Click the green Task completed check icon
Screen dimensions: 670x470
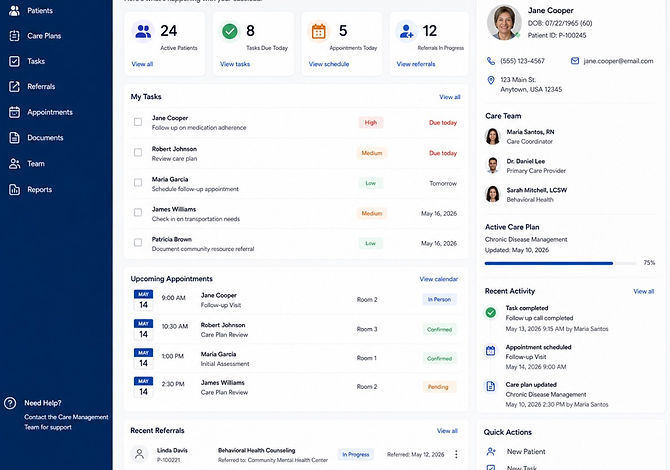coord(491,312)
